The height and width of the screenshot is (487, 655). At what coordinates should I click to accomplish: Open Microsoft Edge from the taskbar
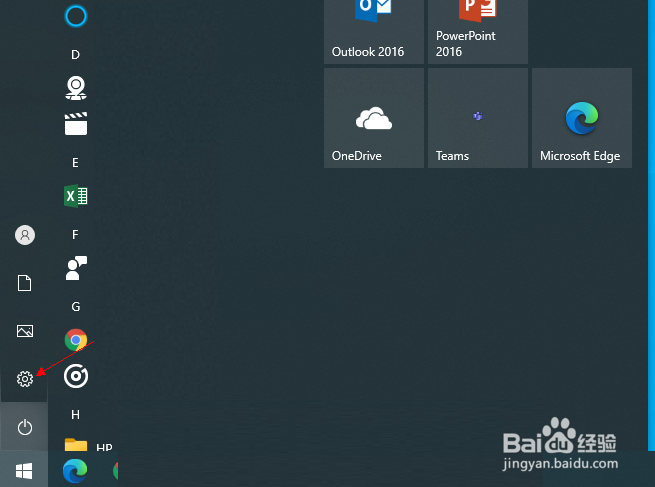(x=75, y=471)
